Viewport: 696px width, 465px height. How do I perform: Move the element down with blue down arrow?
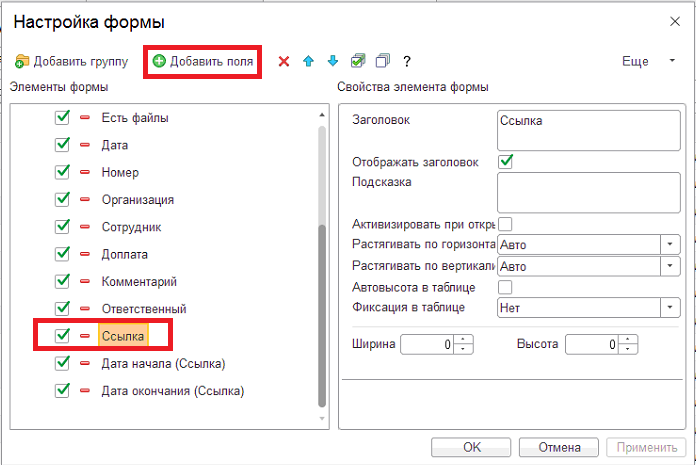[333, 61]
